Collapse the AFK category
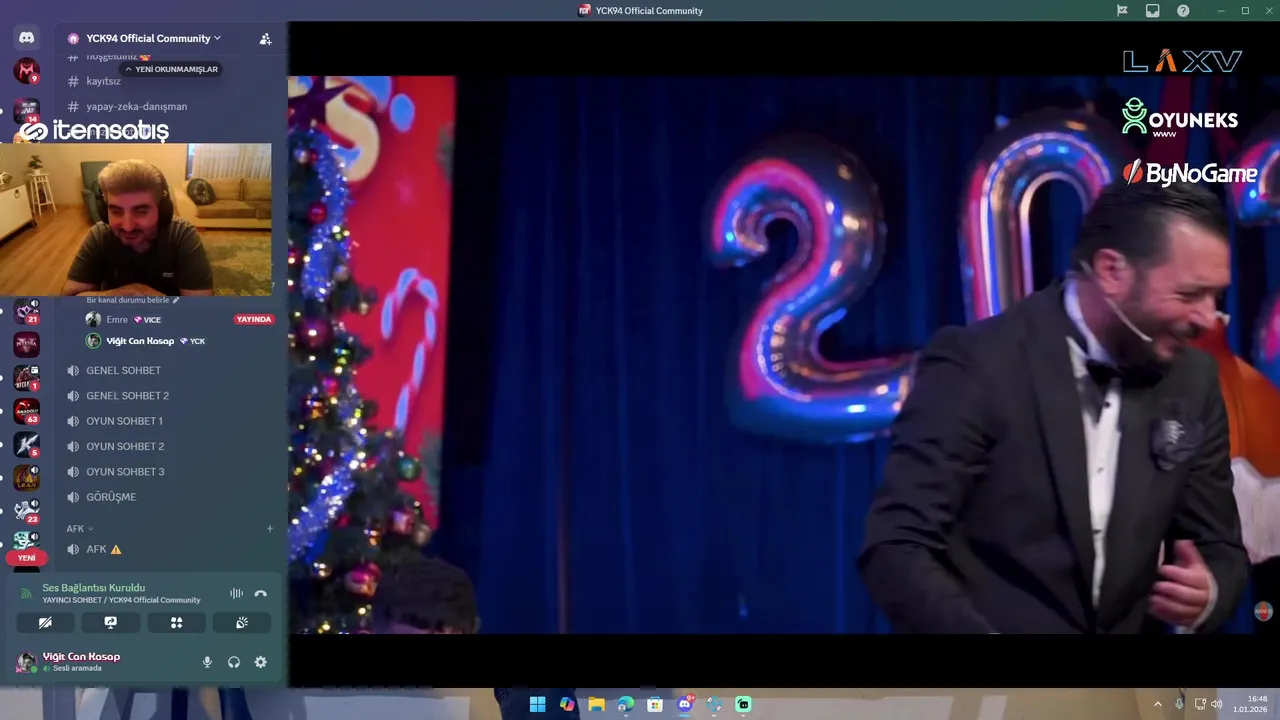The height and width of the screenshot is (720, 1280). click(x=79, y=528)
